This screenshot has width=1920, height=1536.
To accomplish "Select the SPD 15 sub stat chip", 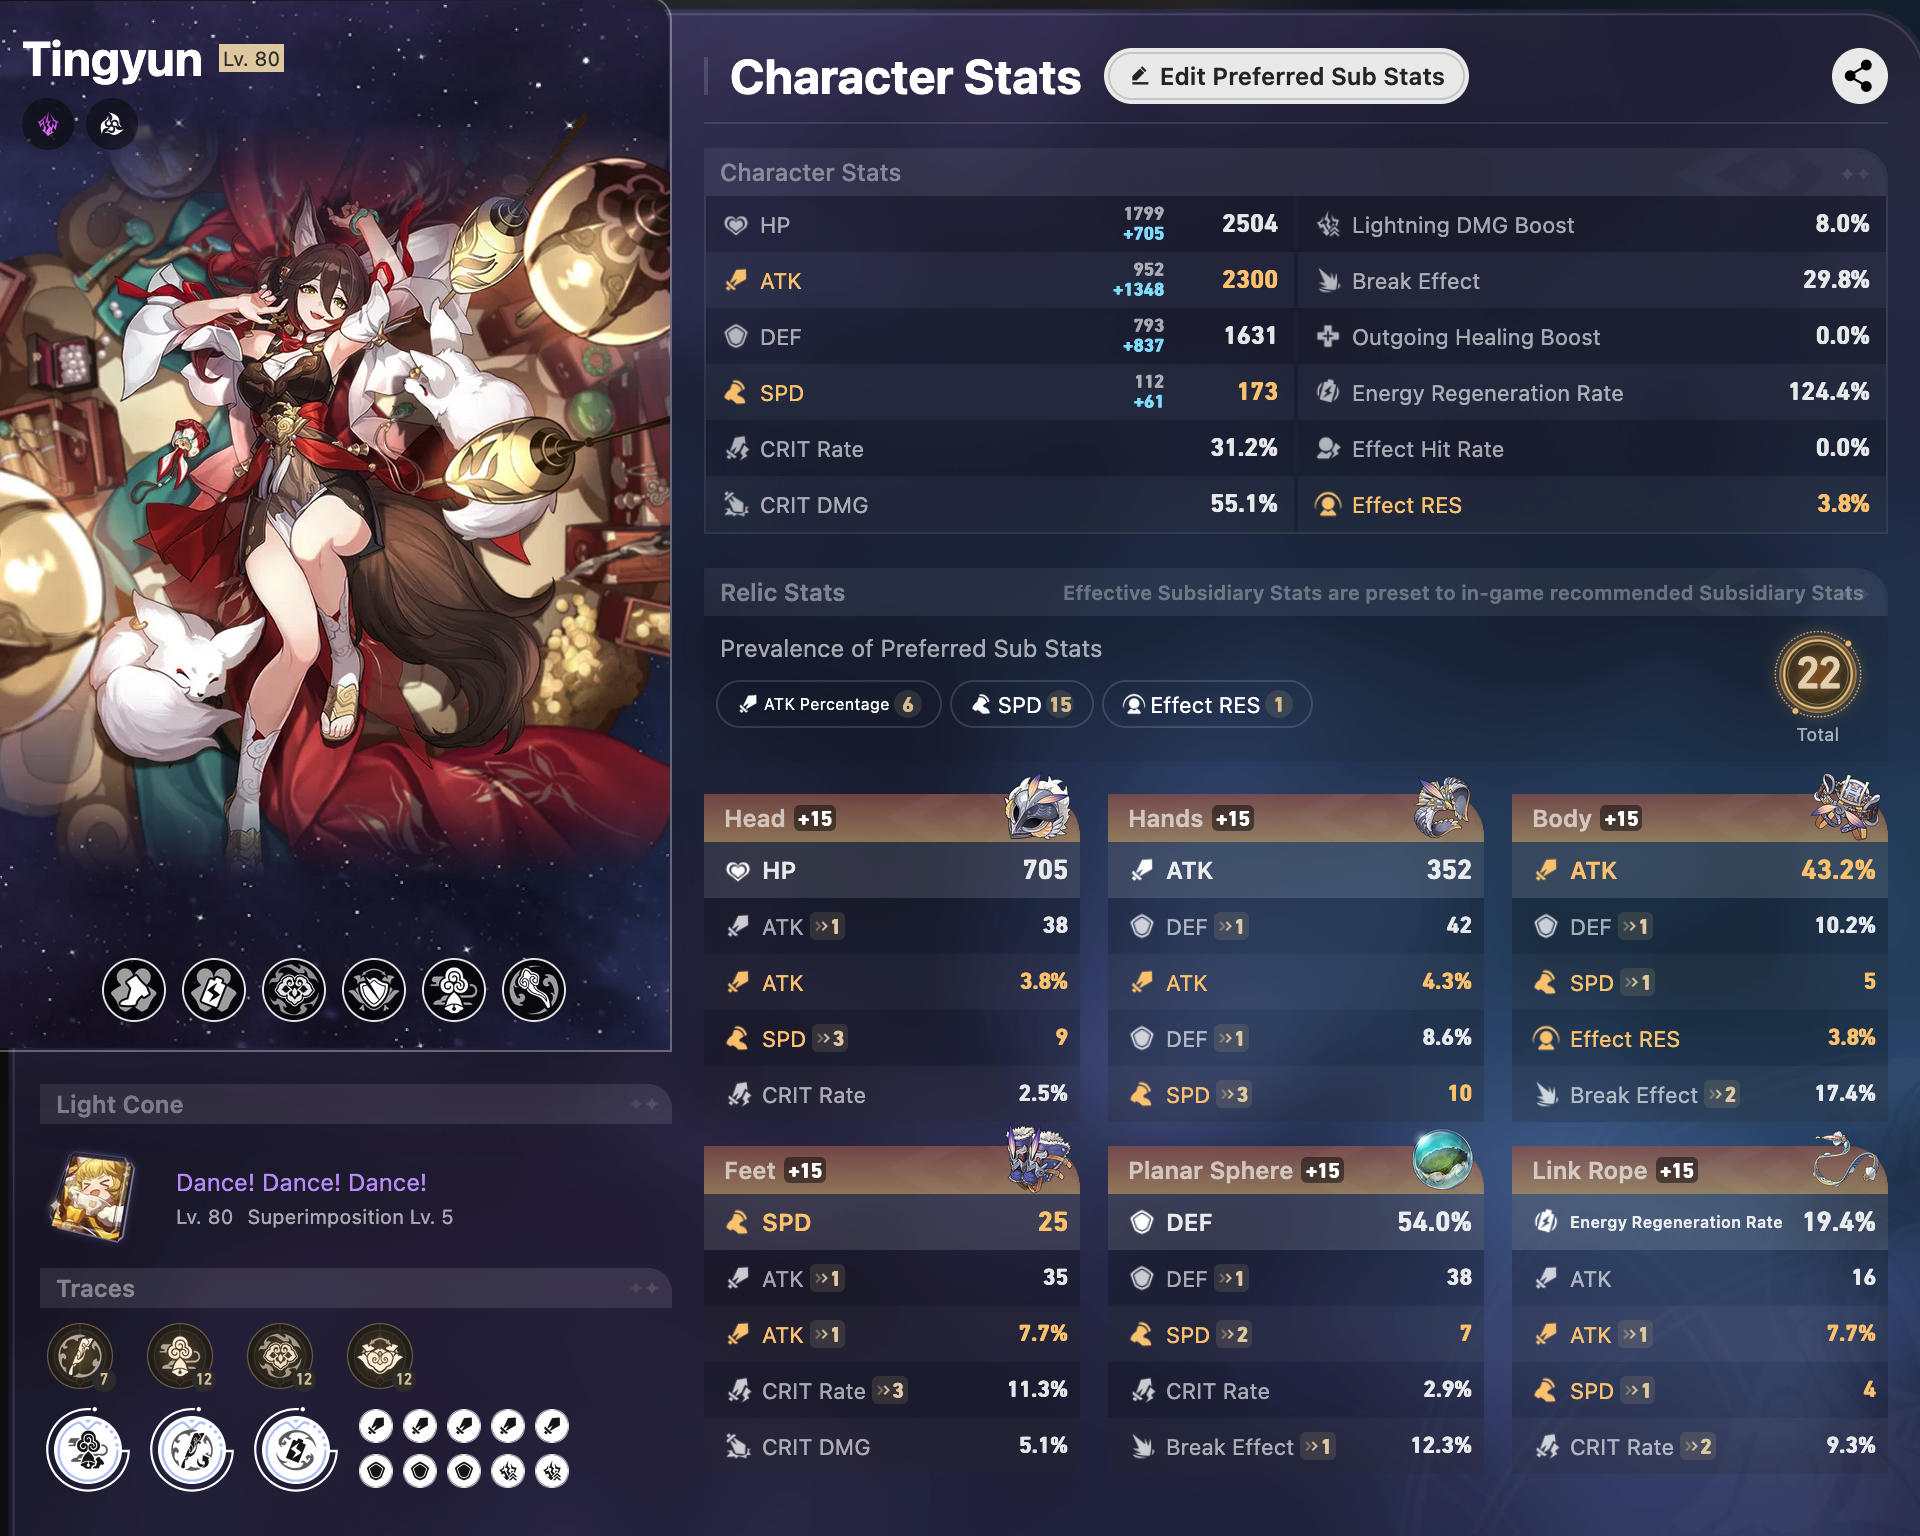I will 1021,704.
